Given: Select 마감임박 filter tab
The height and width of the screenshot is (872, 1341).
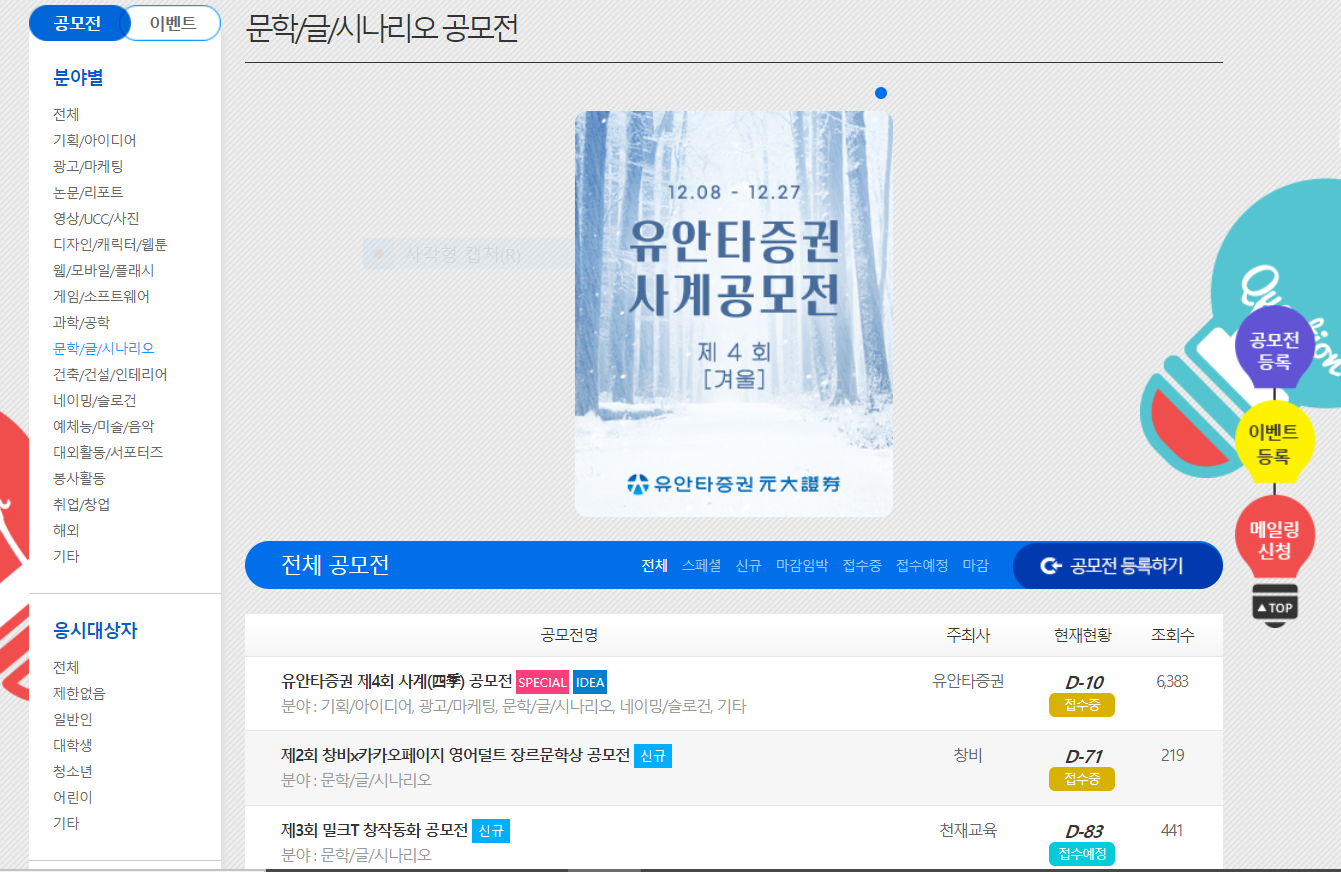Looking at the screenshot, I should click(802, 566).
